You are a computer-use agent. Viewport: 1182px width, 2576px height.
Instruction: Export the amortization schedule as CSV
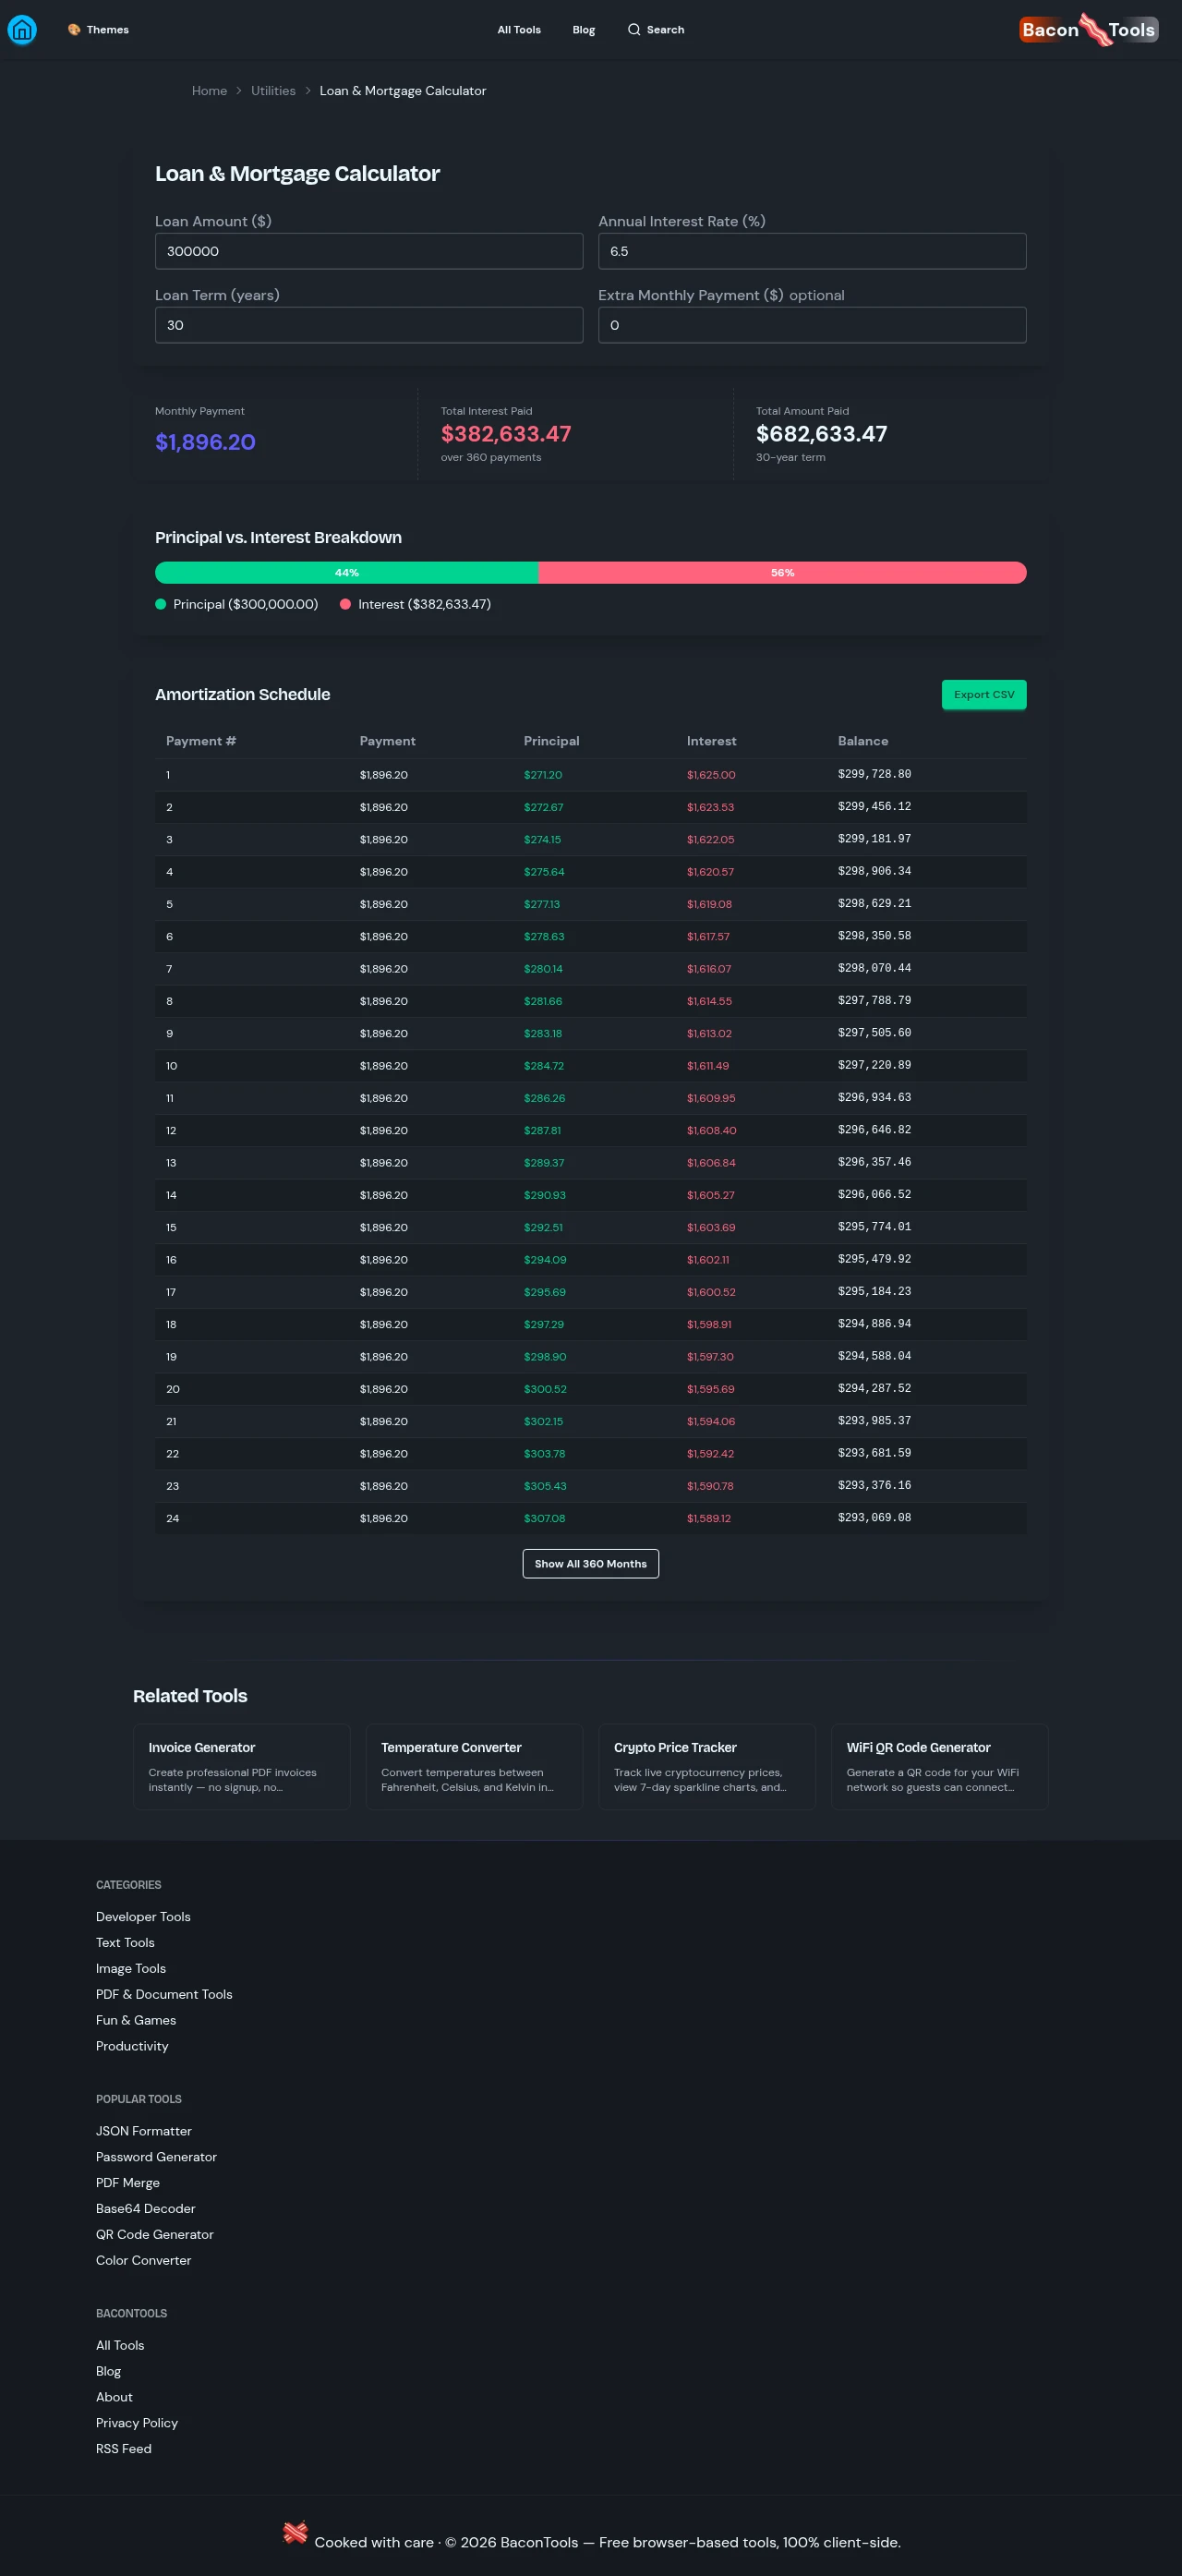[983, 694]
